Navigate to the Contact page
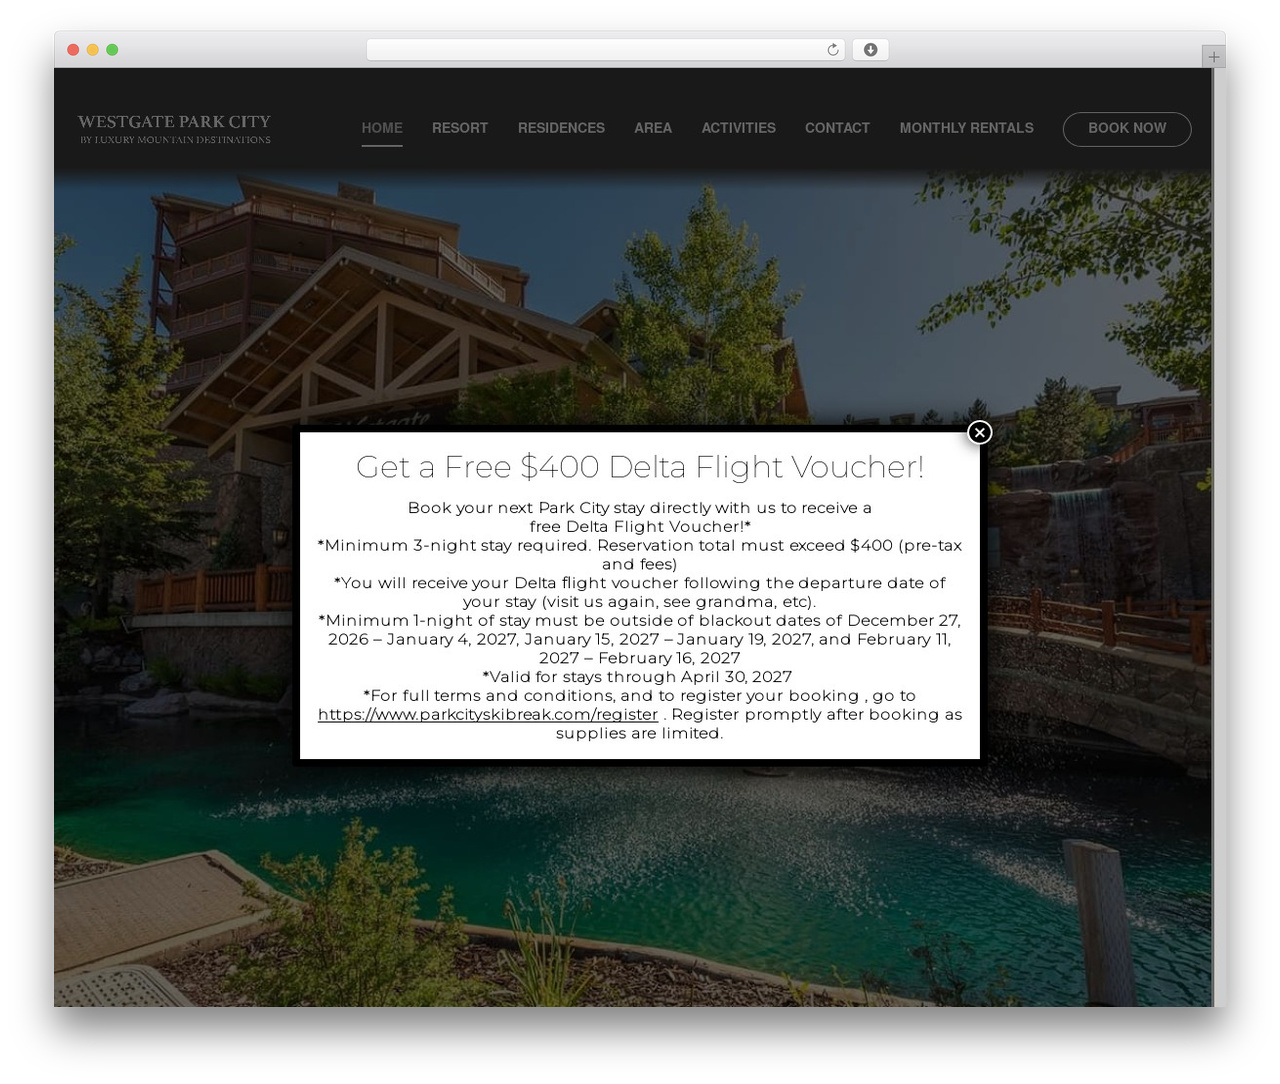The width and height of the screenshot is (1280, 1084). coord(838,128)
